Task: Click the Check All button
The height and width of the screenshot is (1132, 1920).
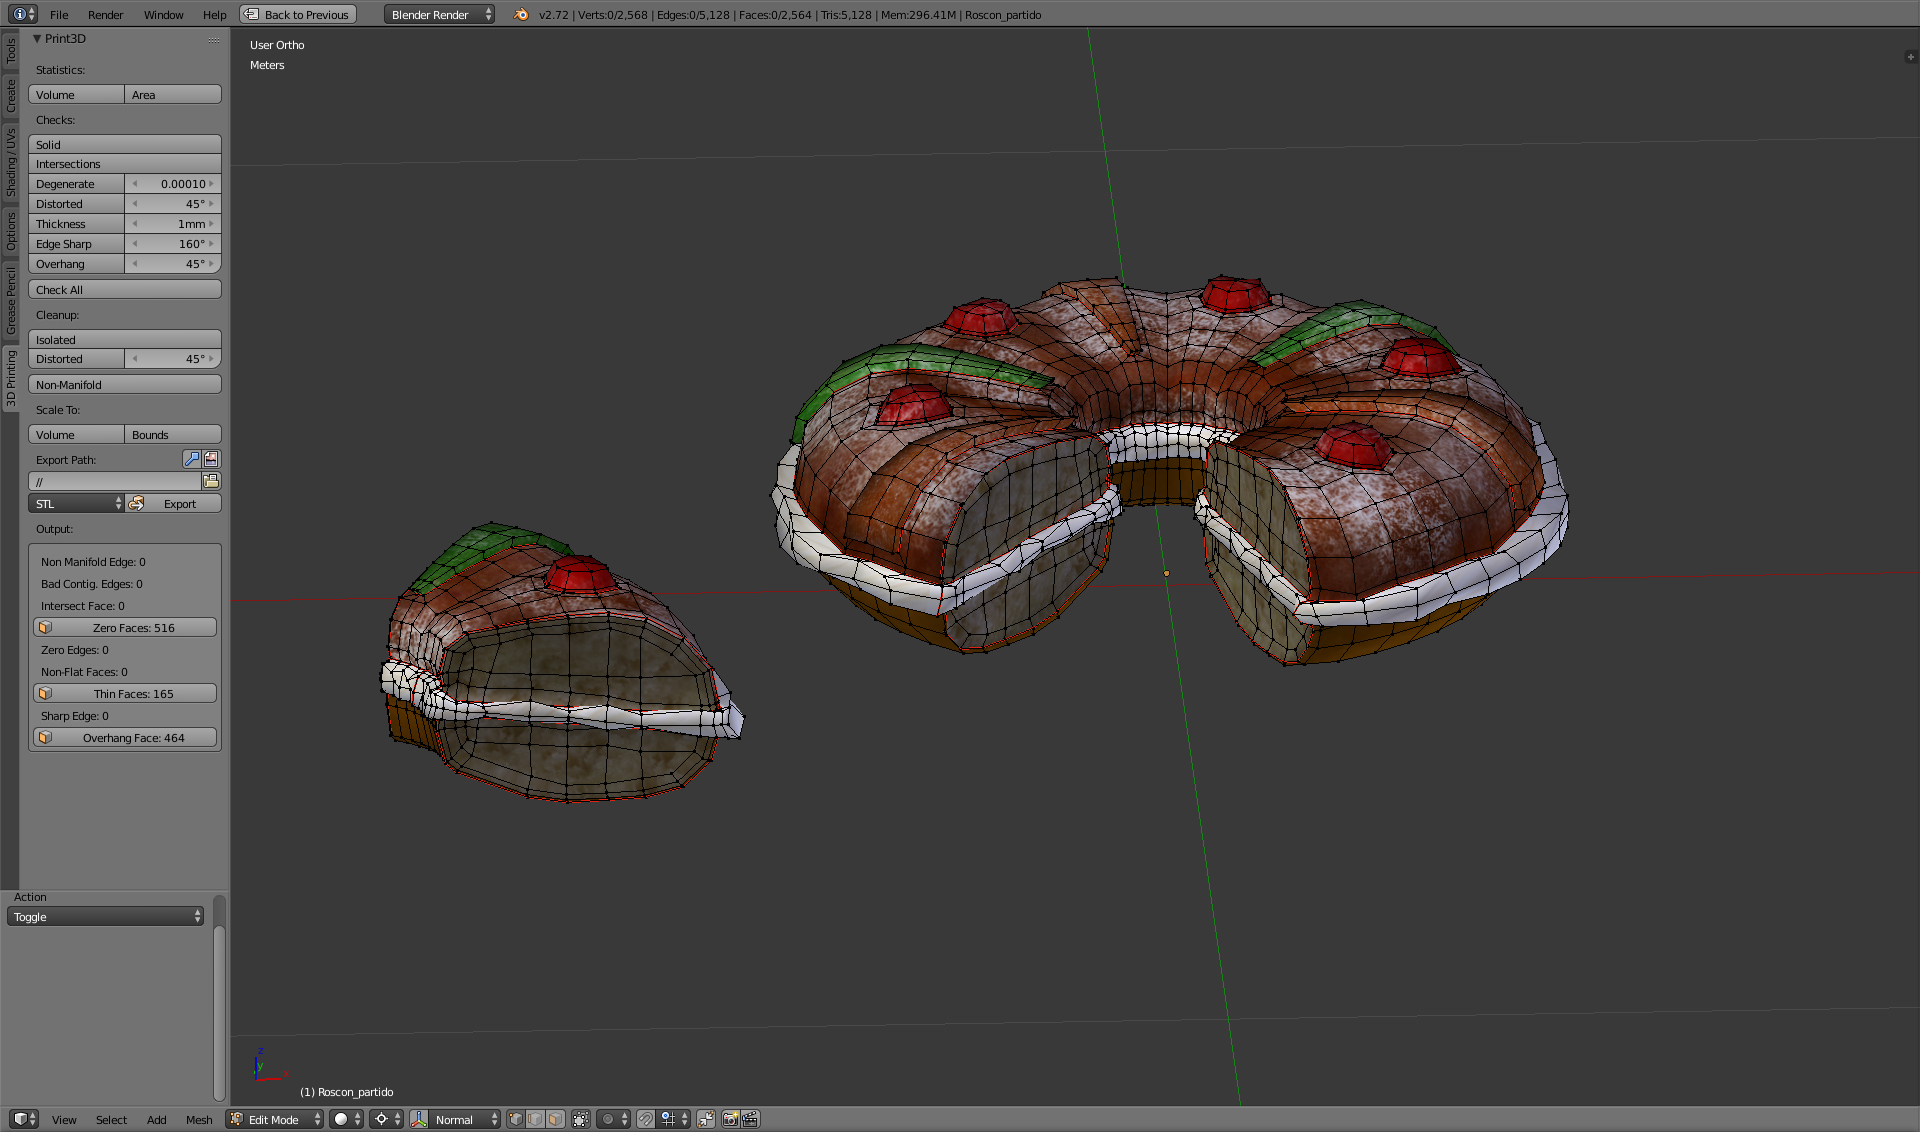Action: 125,289
